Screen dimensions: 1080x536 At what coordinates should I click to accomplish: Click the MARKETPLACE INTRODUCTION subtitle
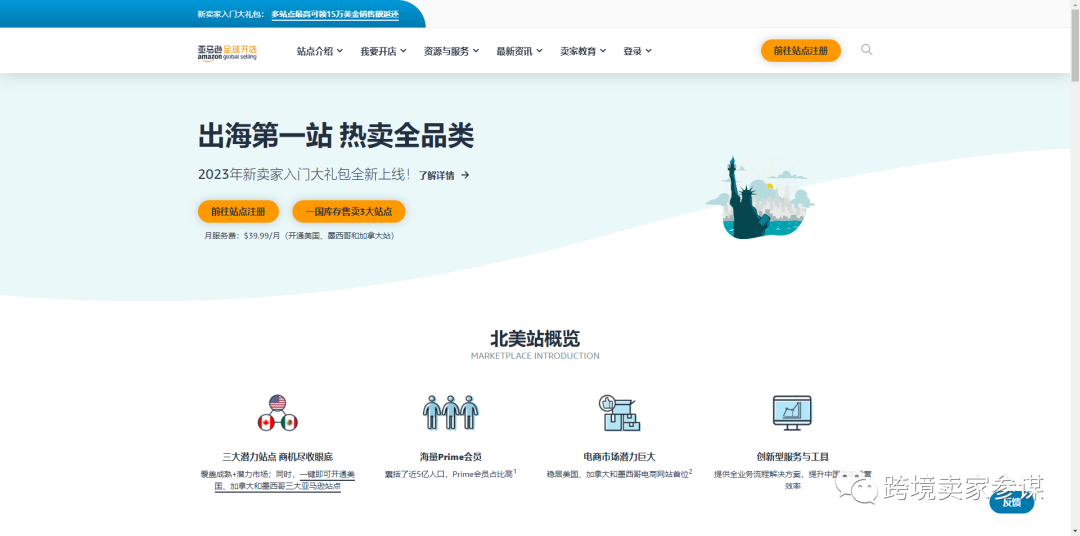534,356
